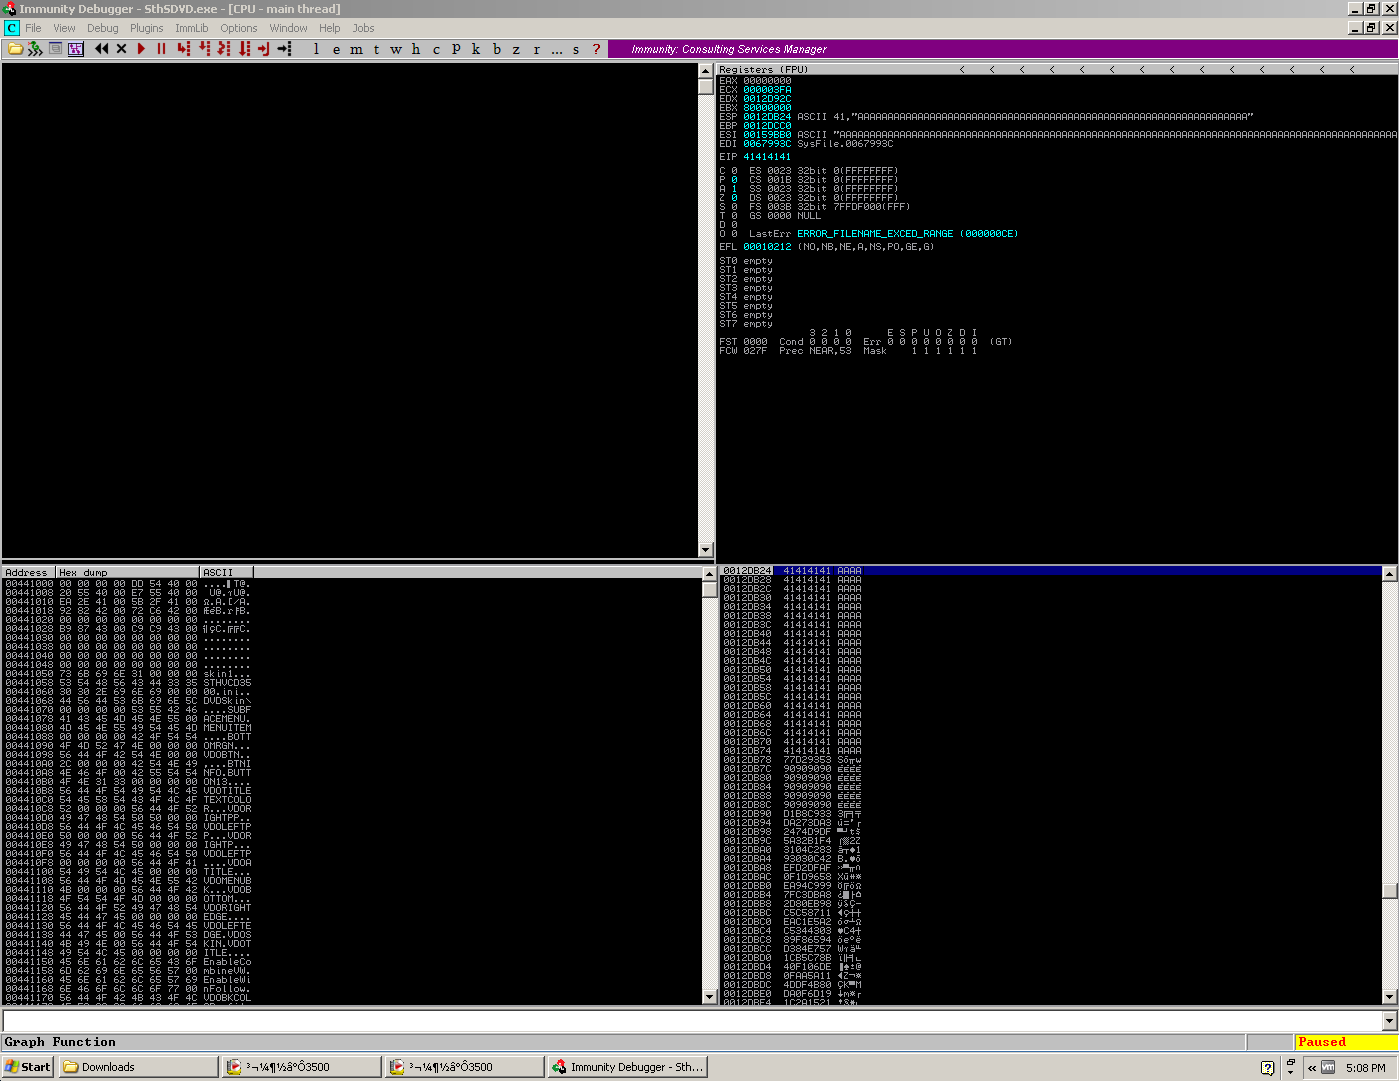
Task: Show Call stack via 'k' button
Action: pyautogui.click(x=476, y=48)
